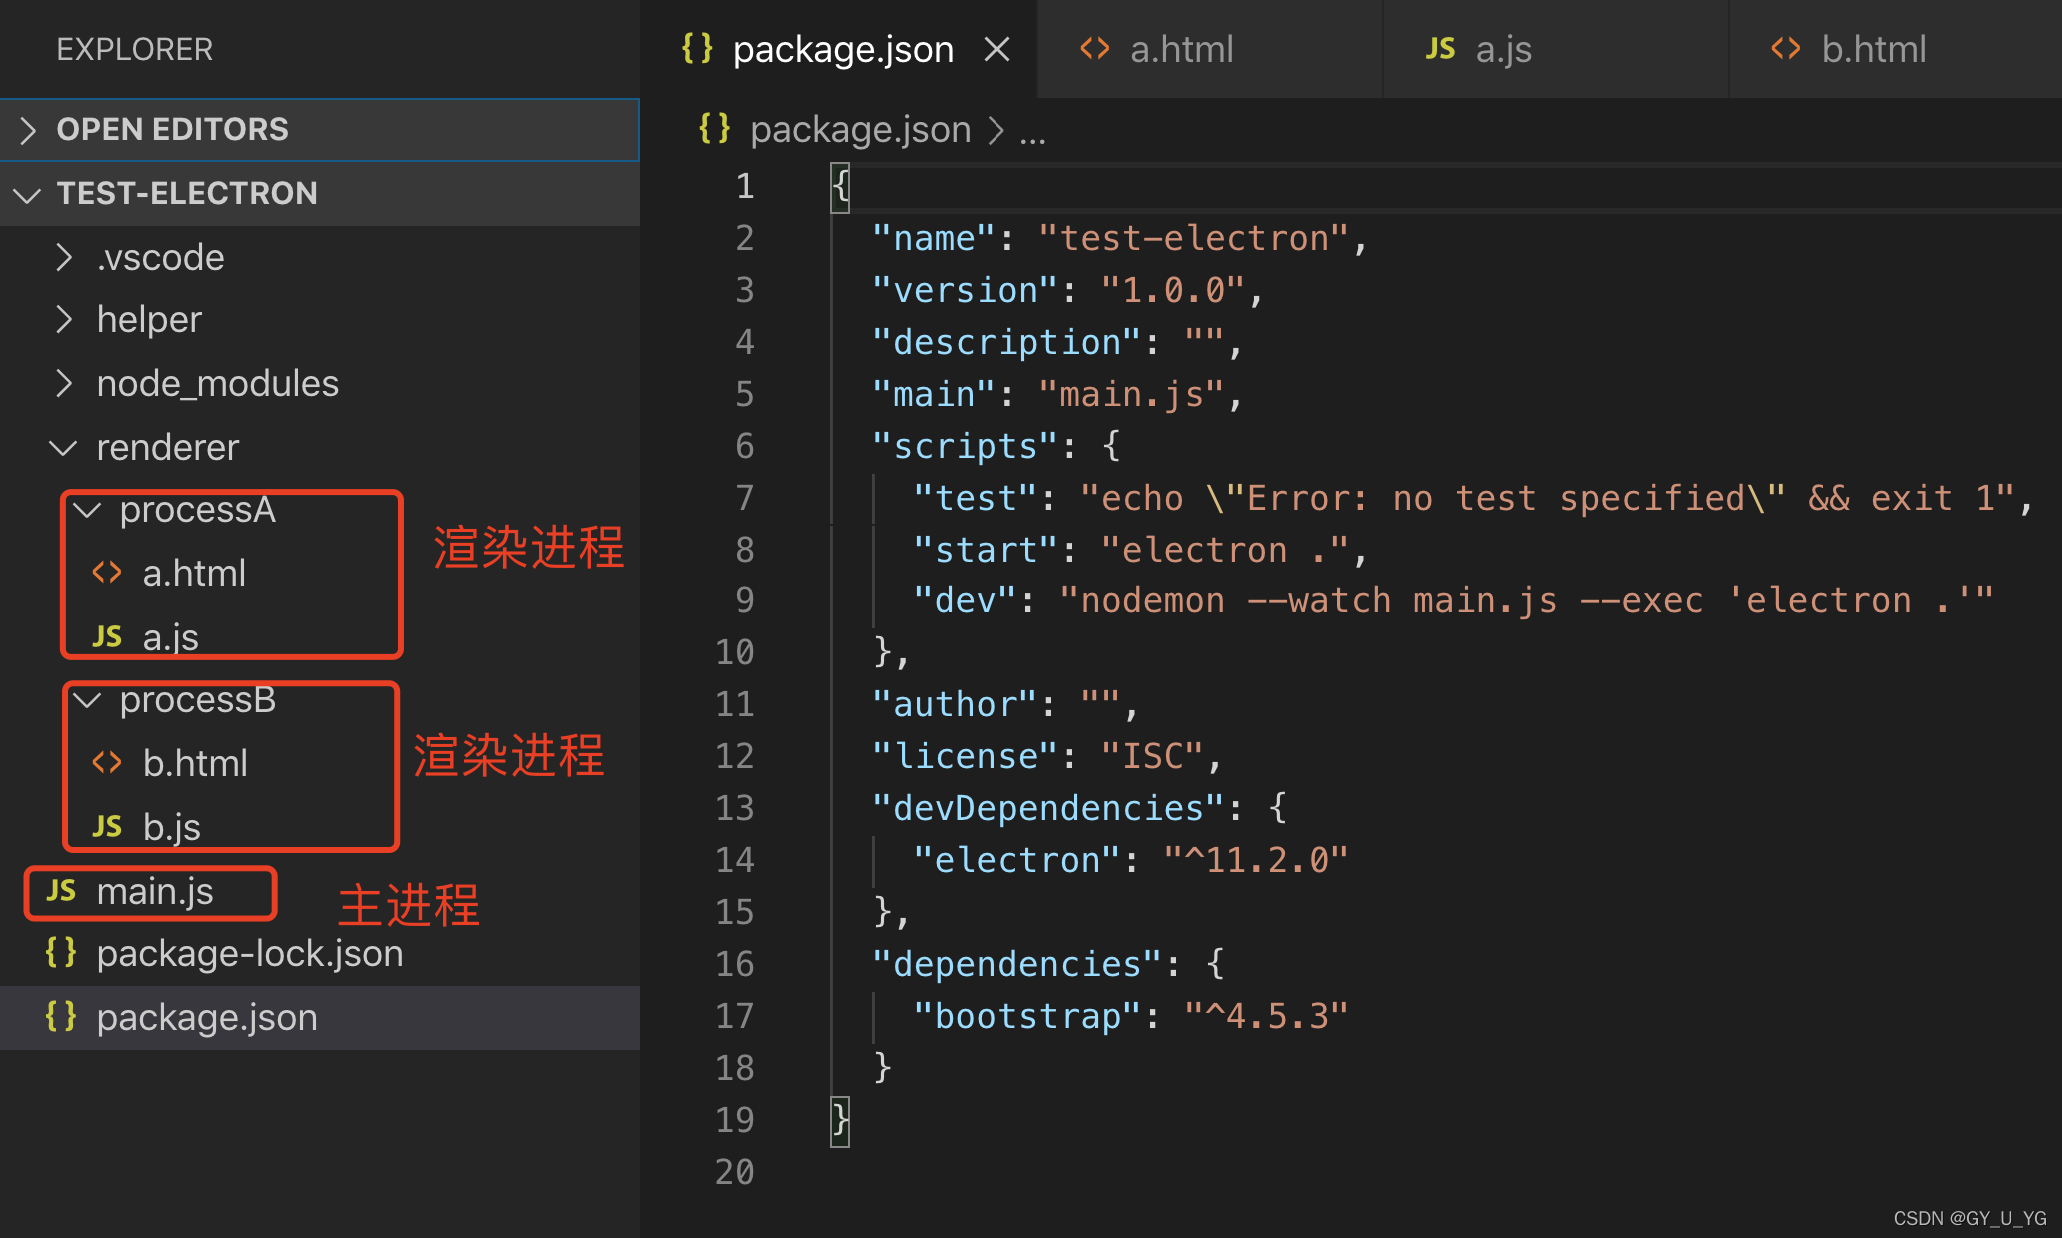This screenshot has height=1238, width=2062.
Task: Expand the OPEN EDITORS section
Action: coord(320,129)
